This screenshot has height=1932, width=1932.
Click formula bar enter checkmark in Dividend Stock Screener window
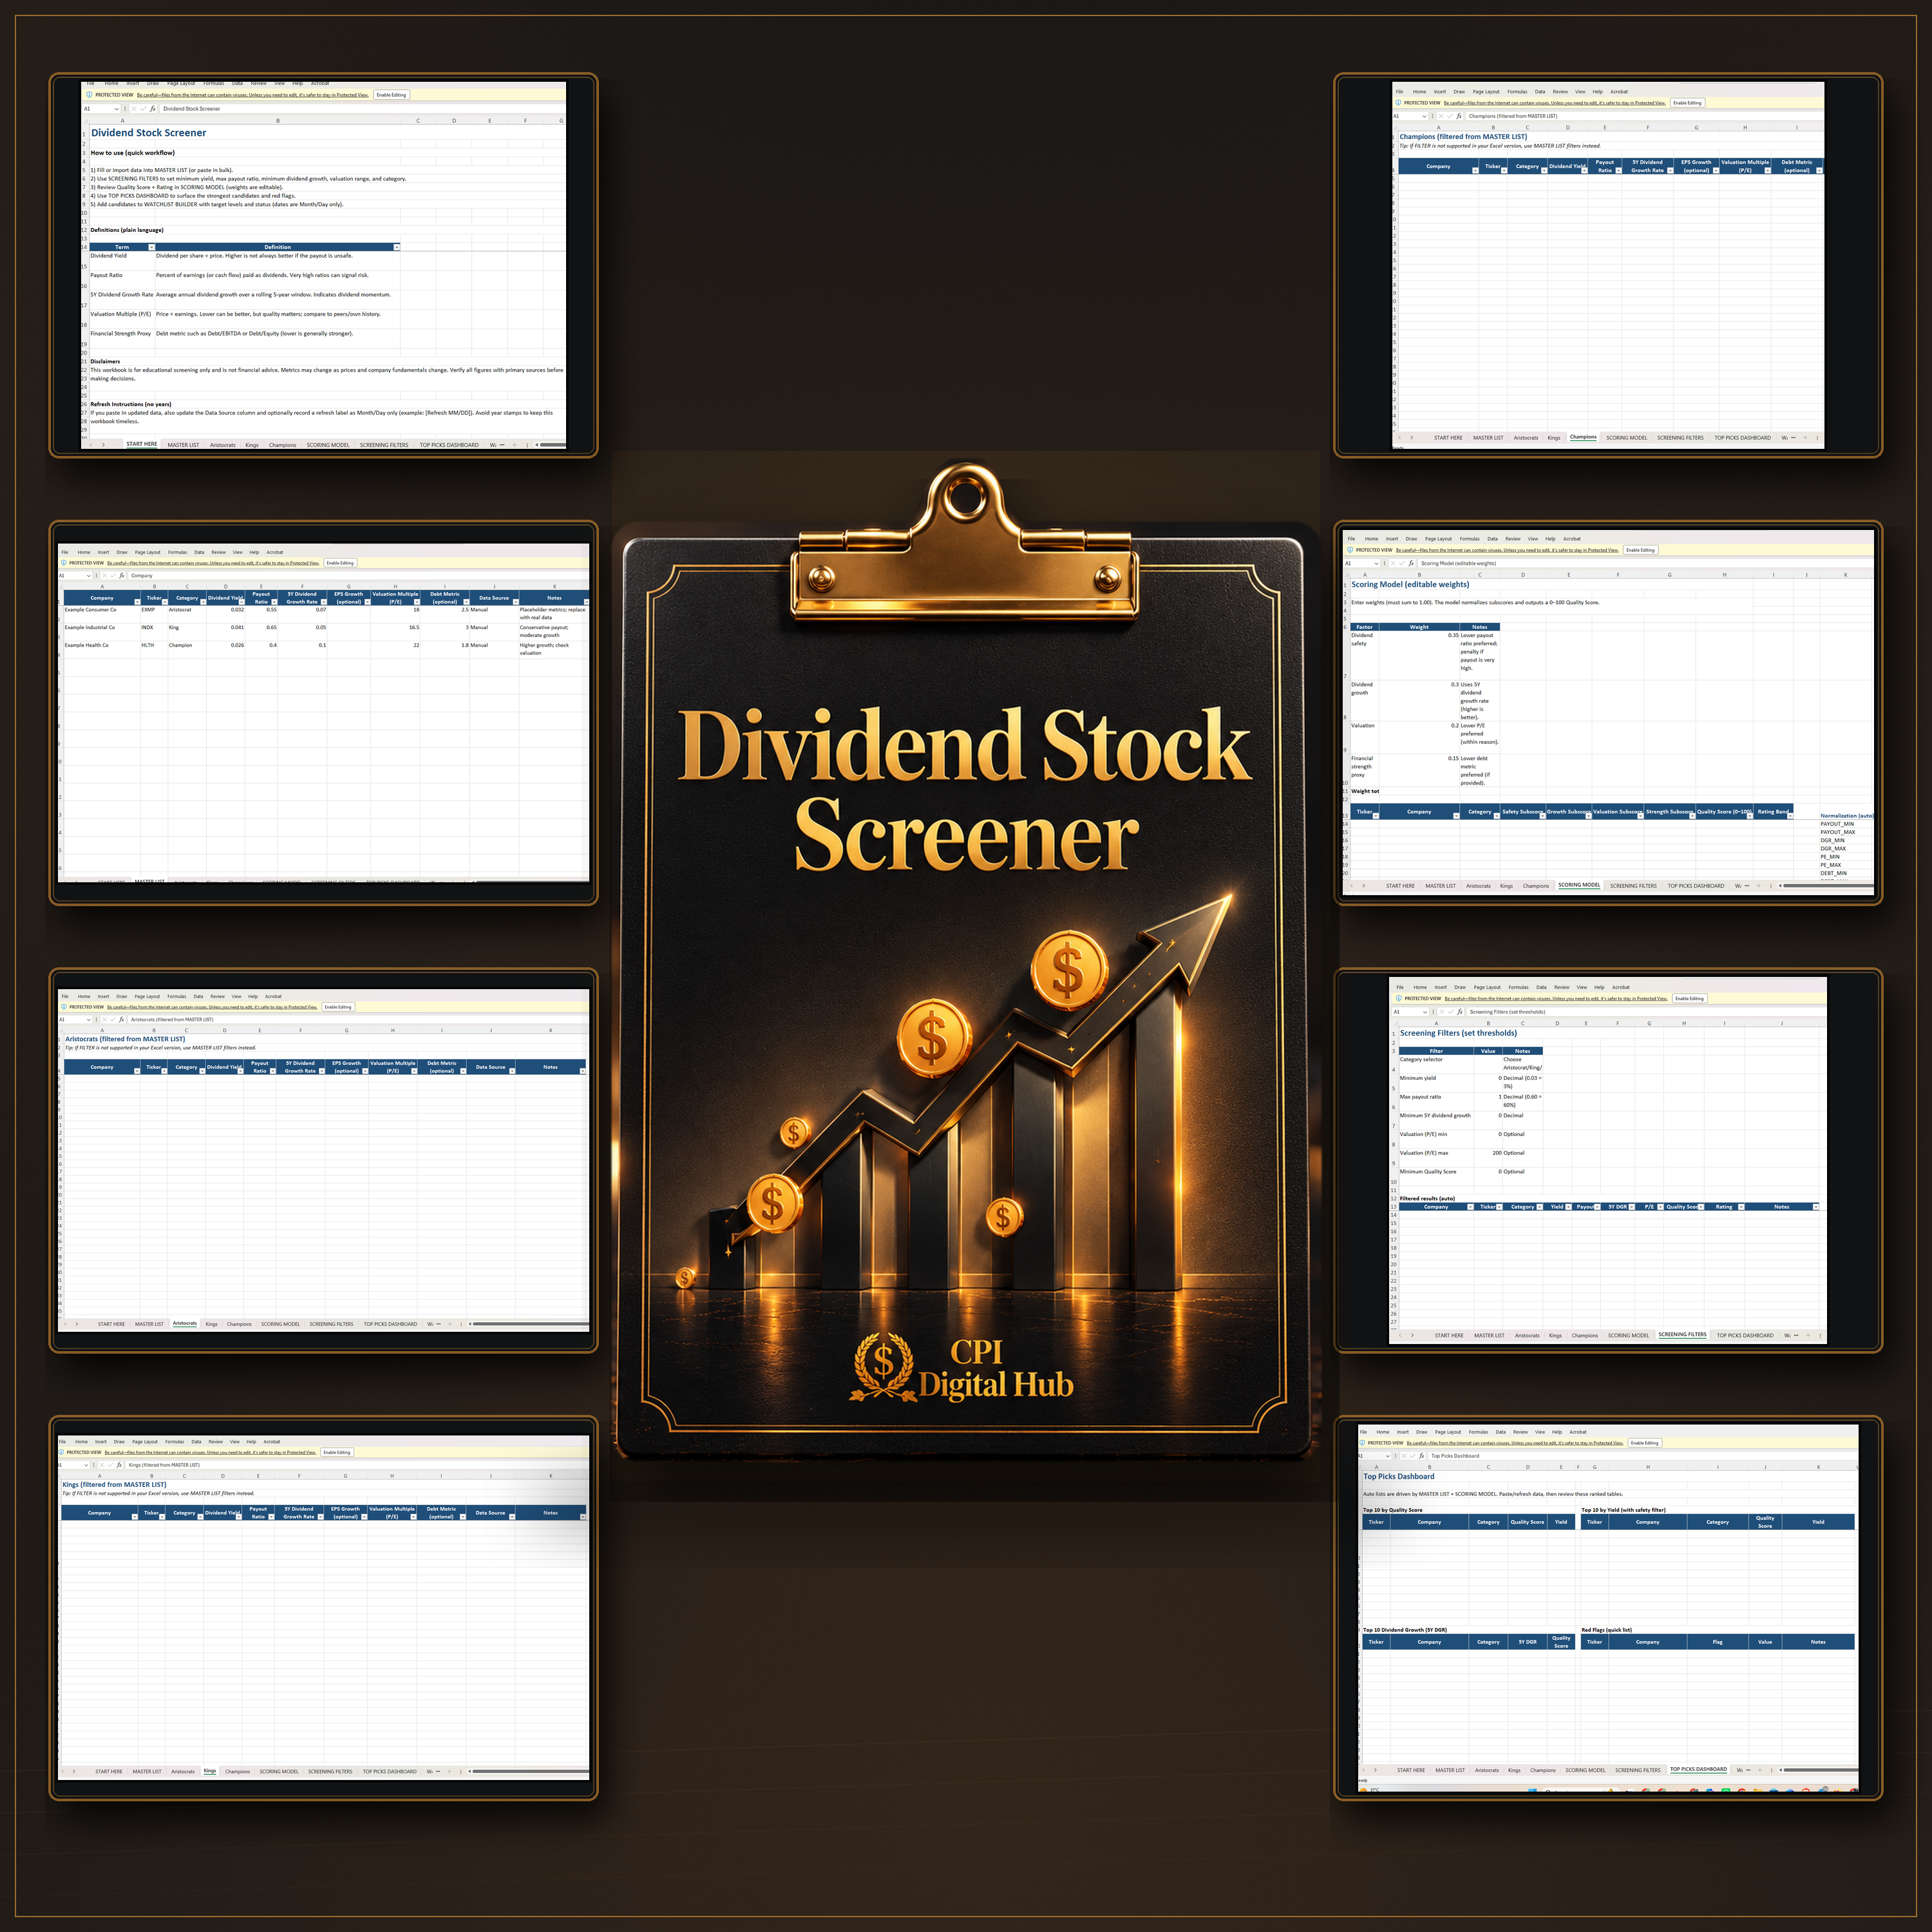(143, 109)
